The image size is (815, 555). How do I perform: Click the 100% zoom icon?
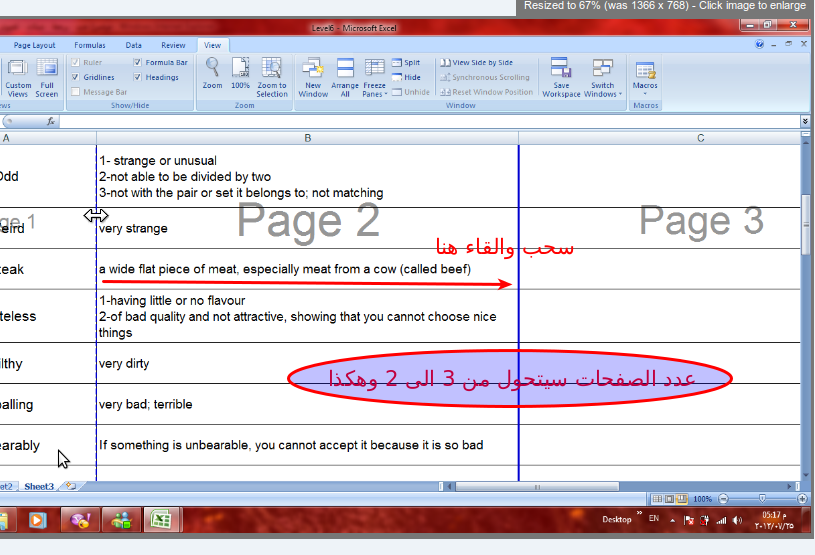coord(240,73)
